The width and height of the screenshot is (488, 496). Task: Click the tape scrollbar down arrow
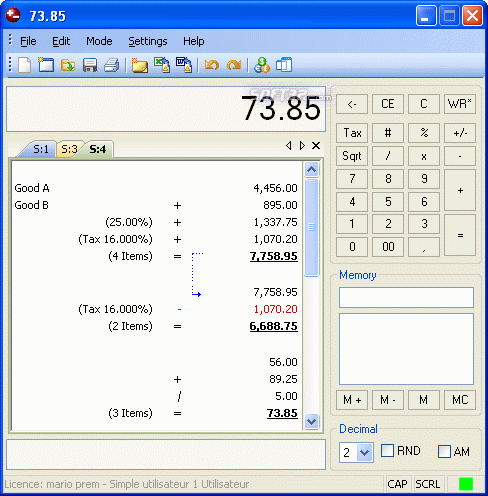[311, 422]
